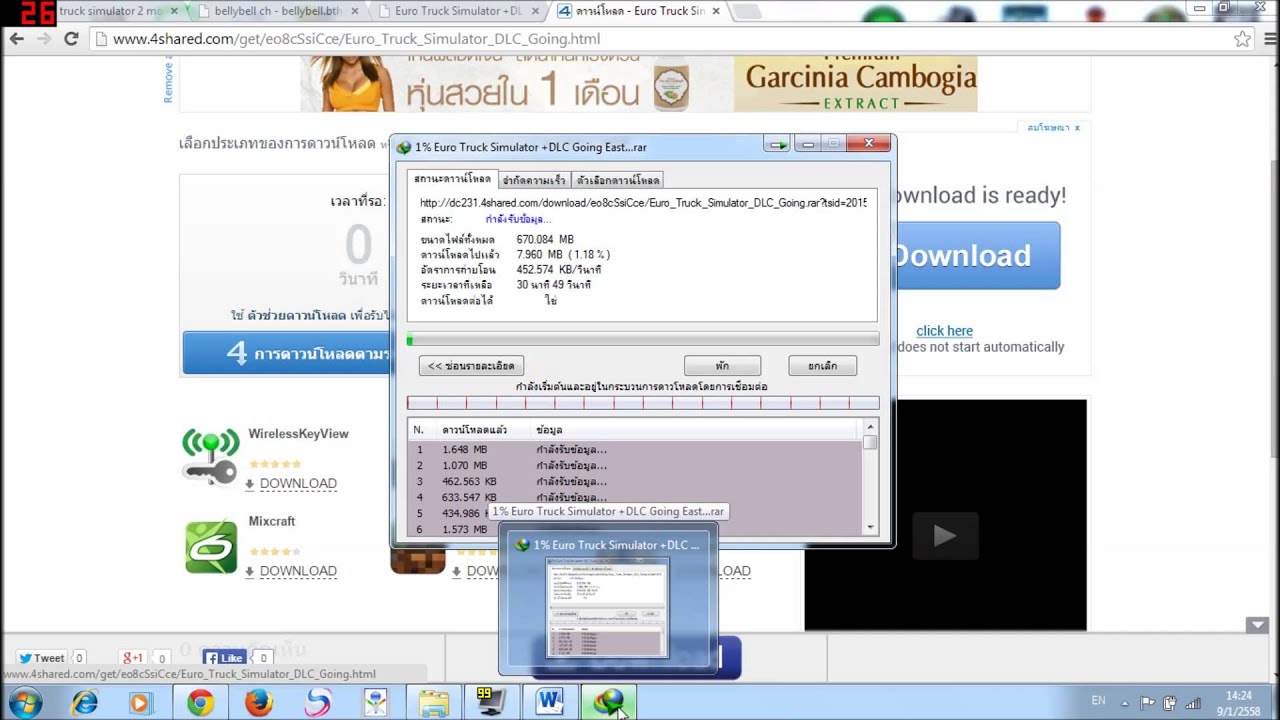The height and width of the screenshot is (720, 1280).
Task: Click the green download progress bar
Action: [643, 341]
